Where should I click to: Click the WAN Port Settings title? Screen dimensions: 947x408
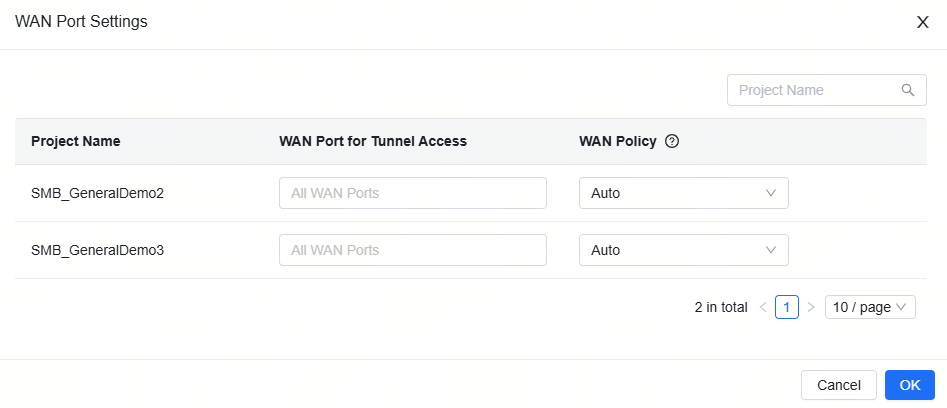[81, 22]
